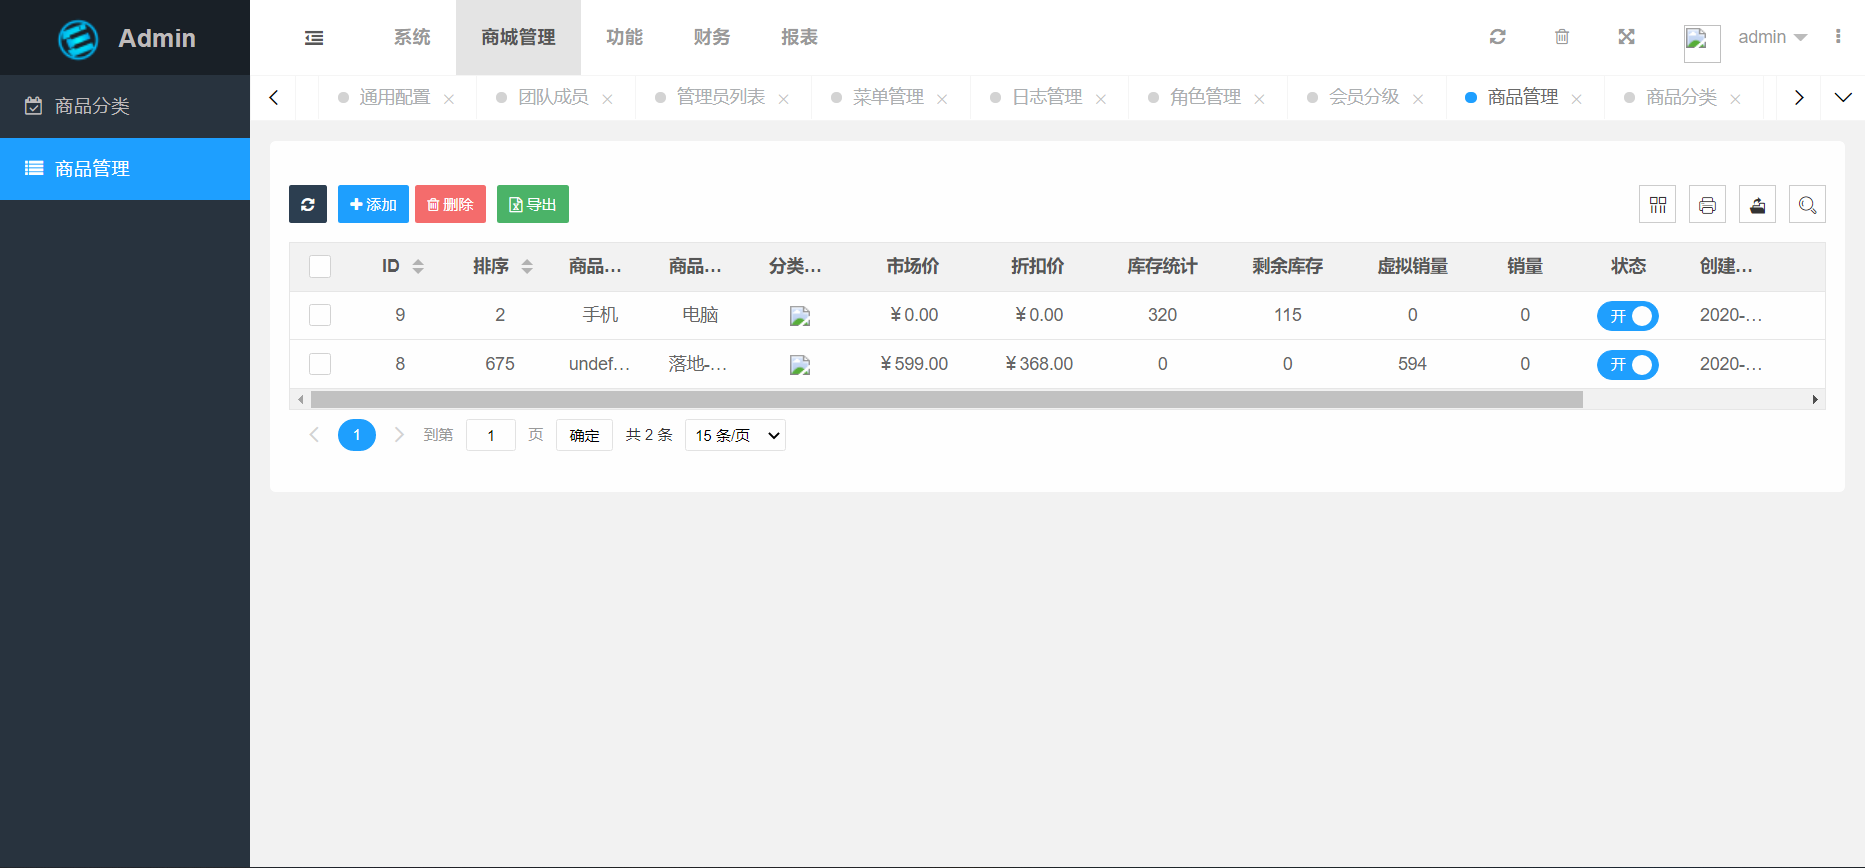Click the red 删除 button
This screenshot has height=868, width=1865.
[450, 204]
